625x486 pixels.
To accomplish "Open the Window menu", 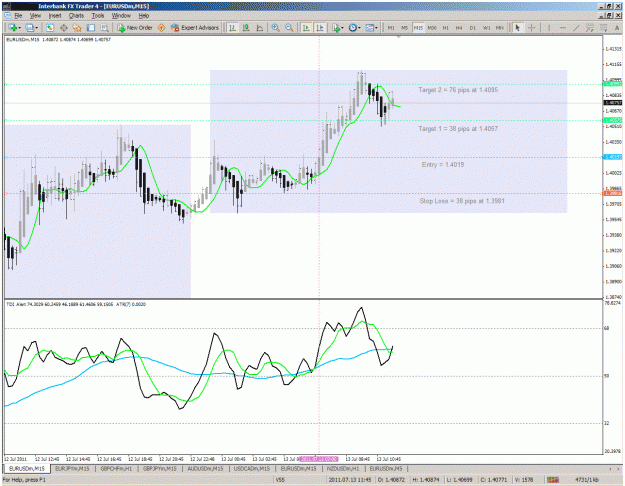I will [121, 16].
